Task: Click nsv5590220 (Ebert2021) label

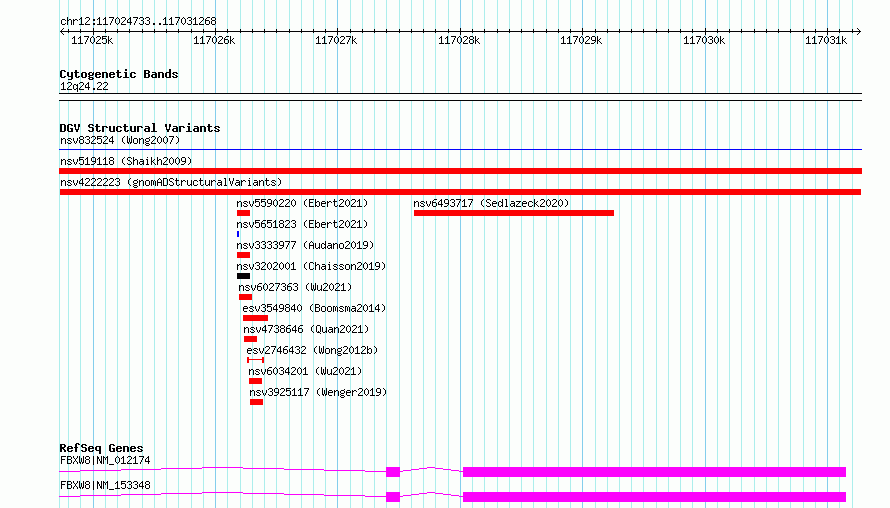Action: click(x=302, y=203)
